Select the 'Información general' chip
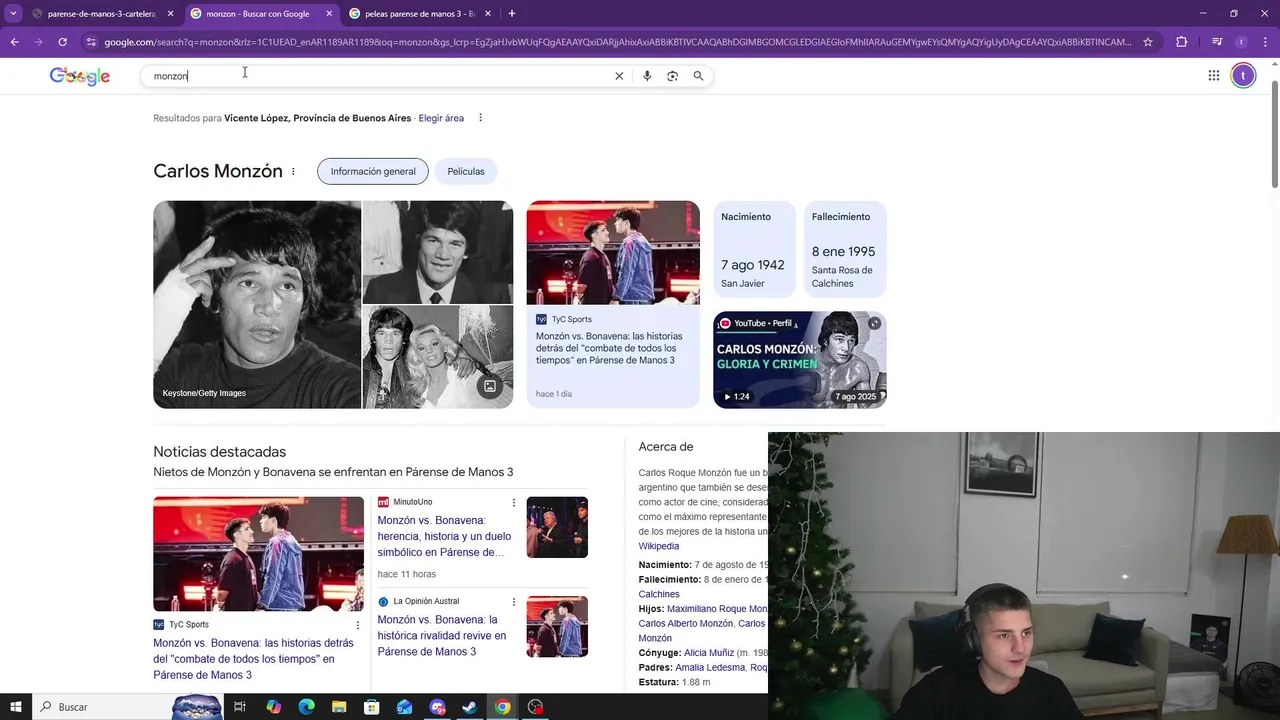This screenshot has height=720, width=1280. (373, 172)
